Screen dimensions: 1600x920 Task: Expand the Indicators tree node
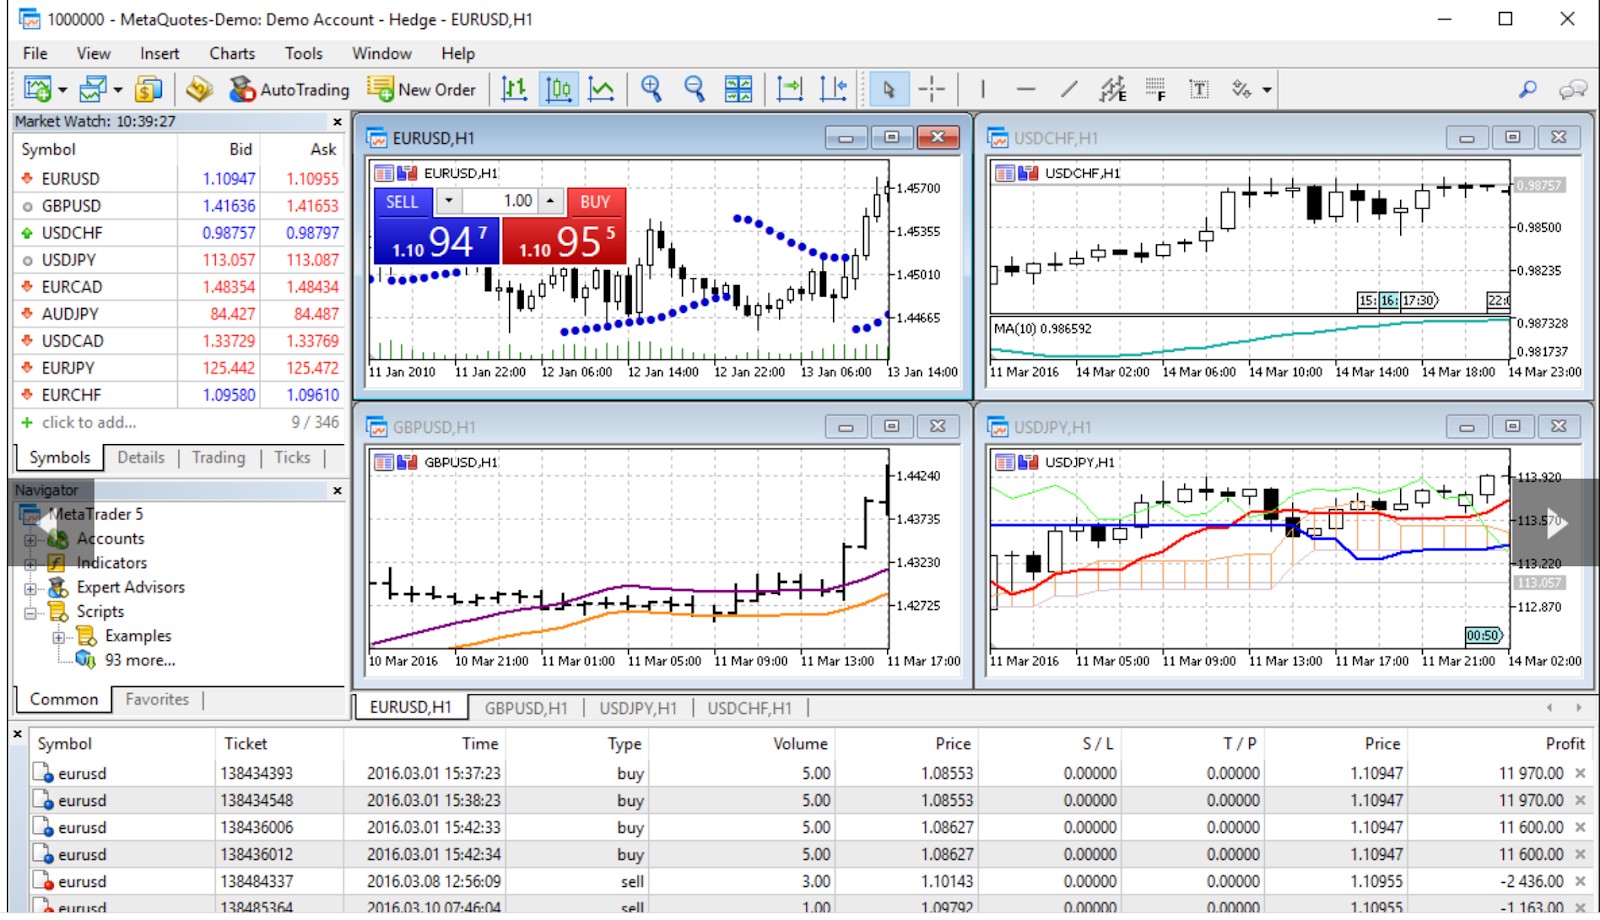(30, 564)
